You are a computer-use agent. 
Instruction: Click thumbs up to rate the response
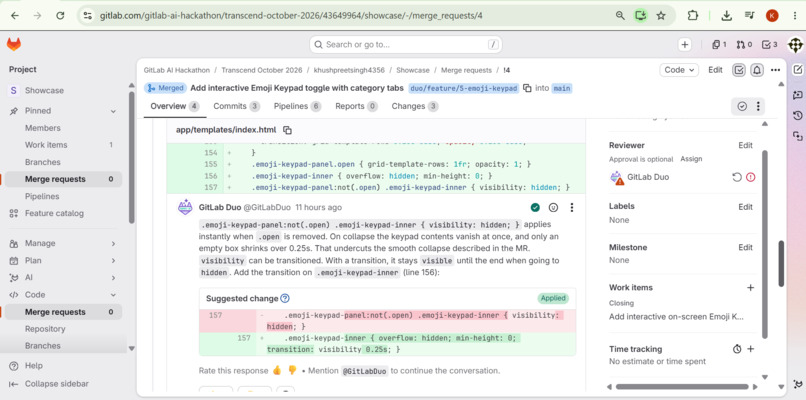coord(277,370)
